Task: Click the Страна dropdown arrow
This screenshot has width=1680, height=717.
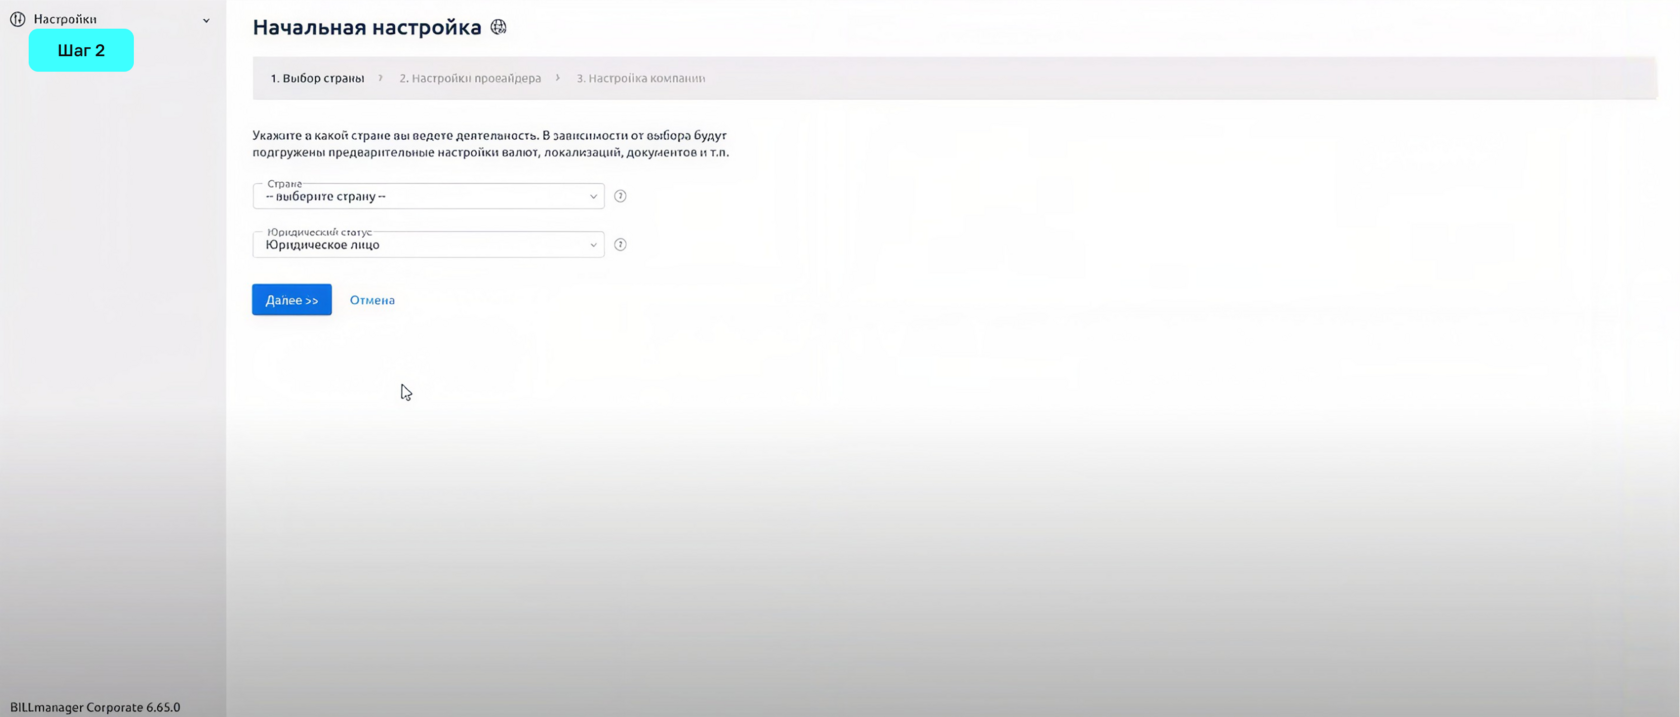Action: (593, 197)
